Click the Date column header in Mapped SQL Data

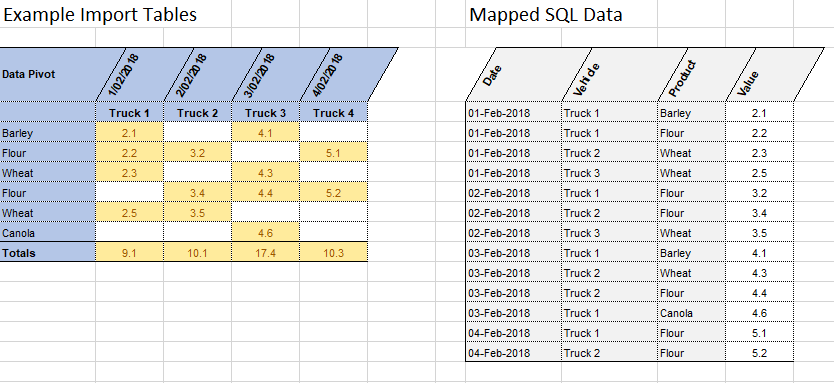tap(493, 76)
